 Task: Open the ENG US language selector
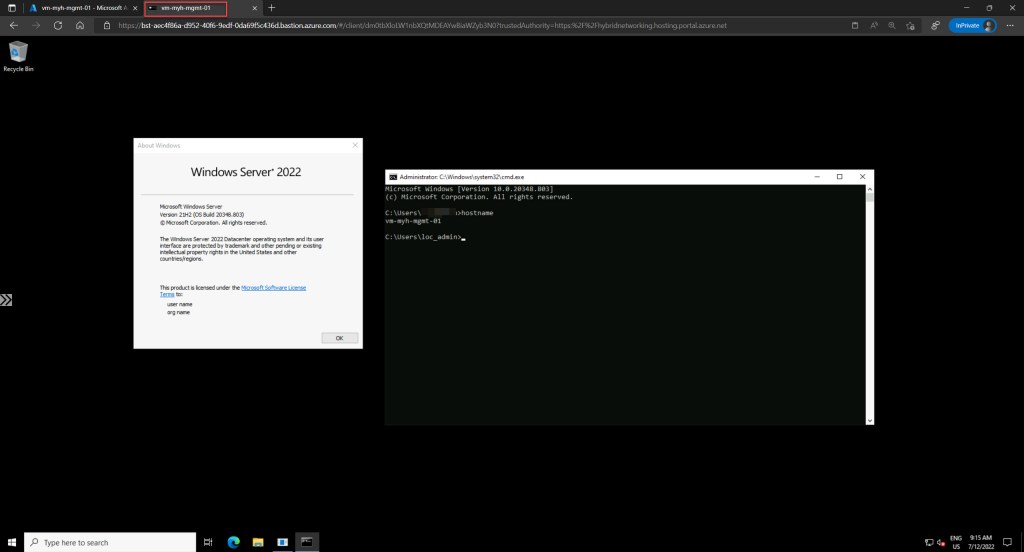(956, 542)
